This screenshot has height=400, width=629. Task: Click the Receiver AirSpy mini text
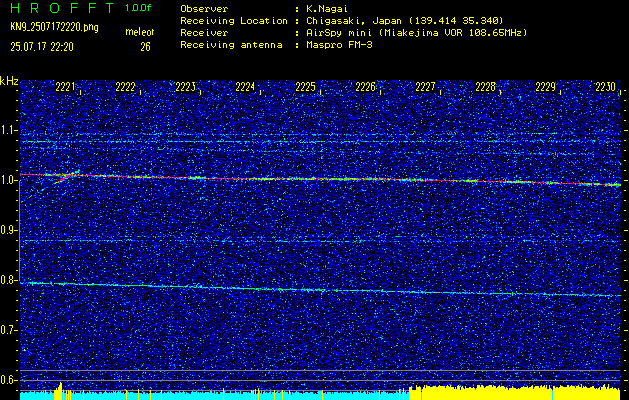pos(416,33)
